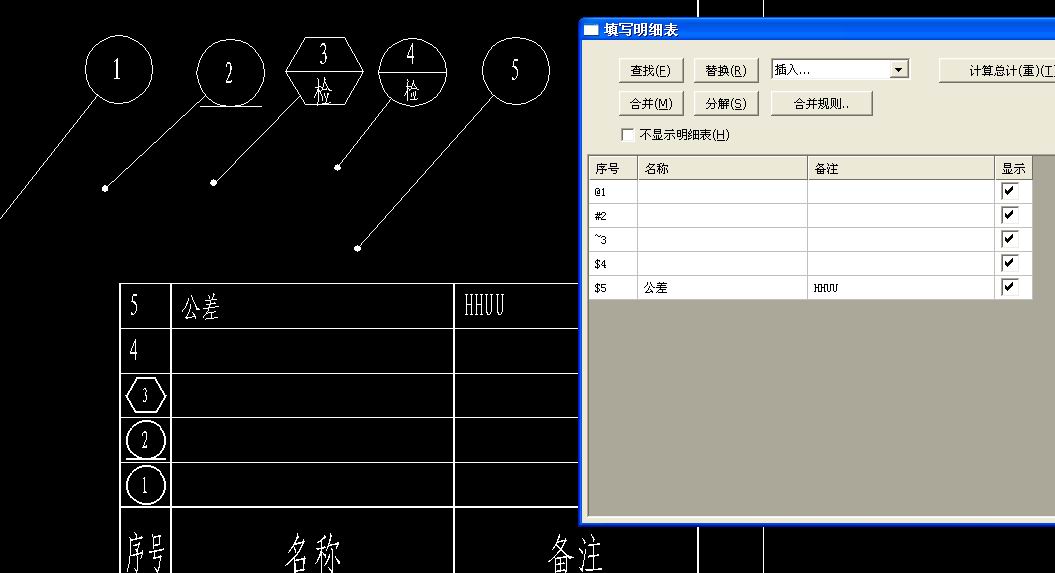
Task: Toggle the 显示 checkbox for row ~3
Action: [1009, 239]
